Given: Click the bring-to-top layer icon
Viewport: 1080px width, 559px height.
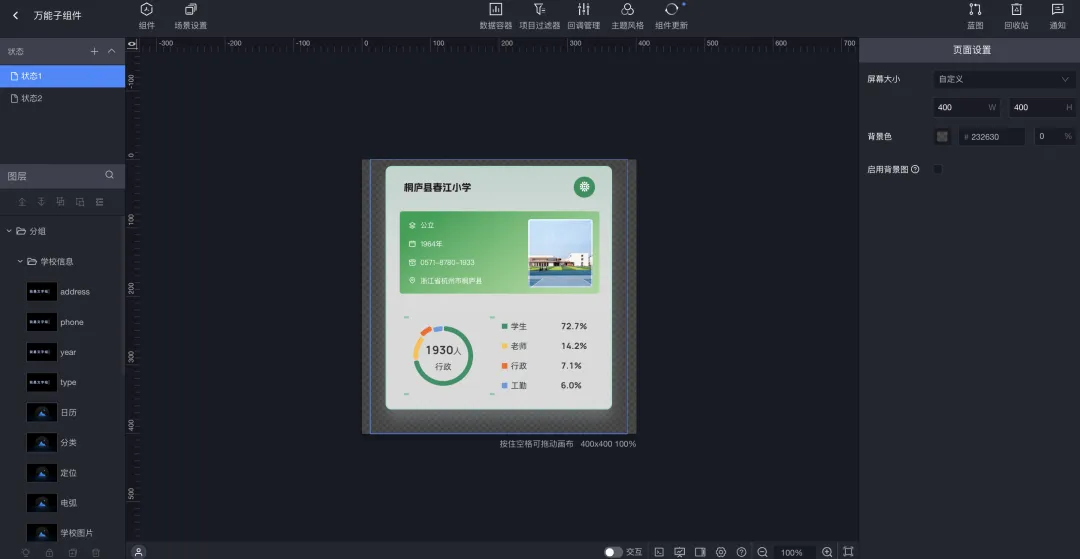Looking at the screenshot, I should 22,202.
